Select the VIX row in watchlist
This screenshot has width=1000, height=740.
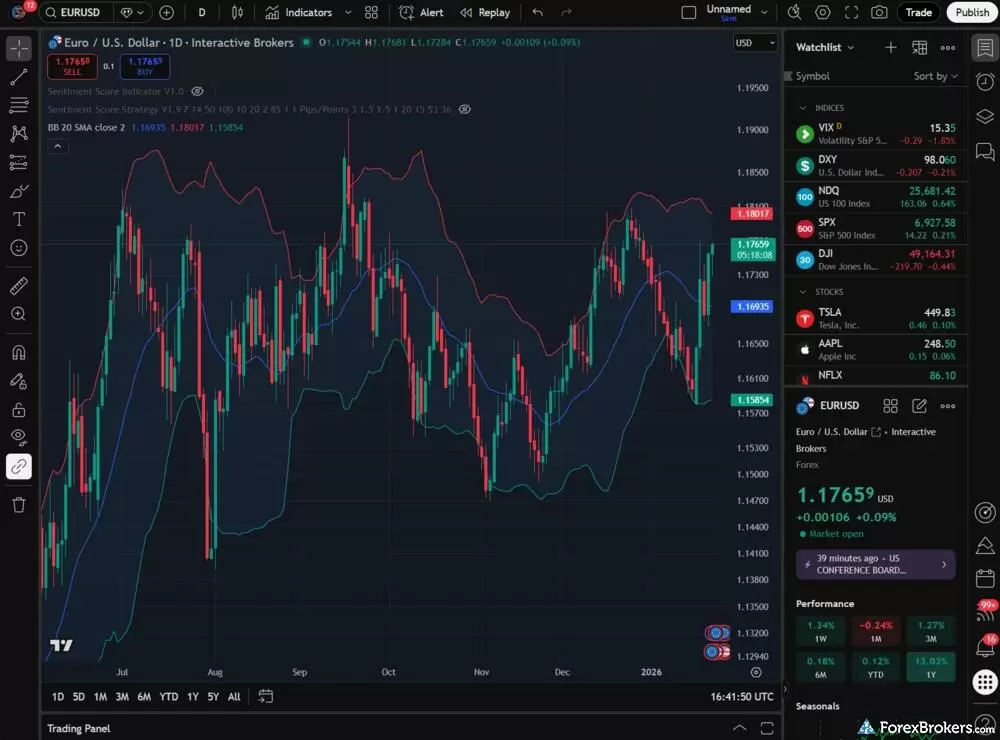point(876,134)
